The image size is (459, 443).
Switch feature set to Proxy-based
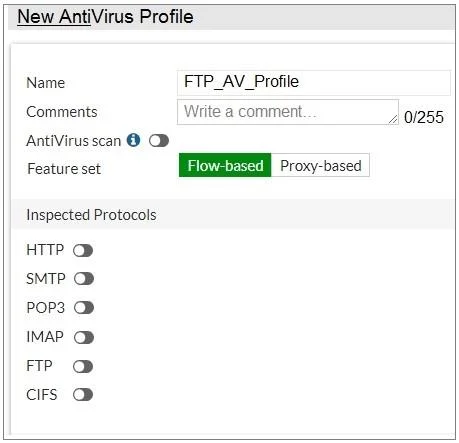320,165
